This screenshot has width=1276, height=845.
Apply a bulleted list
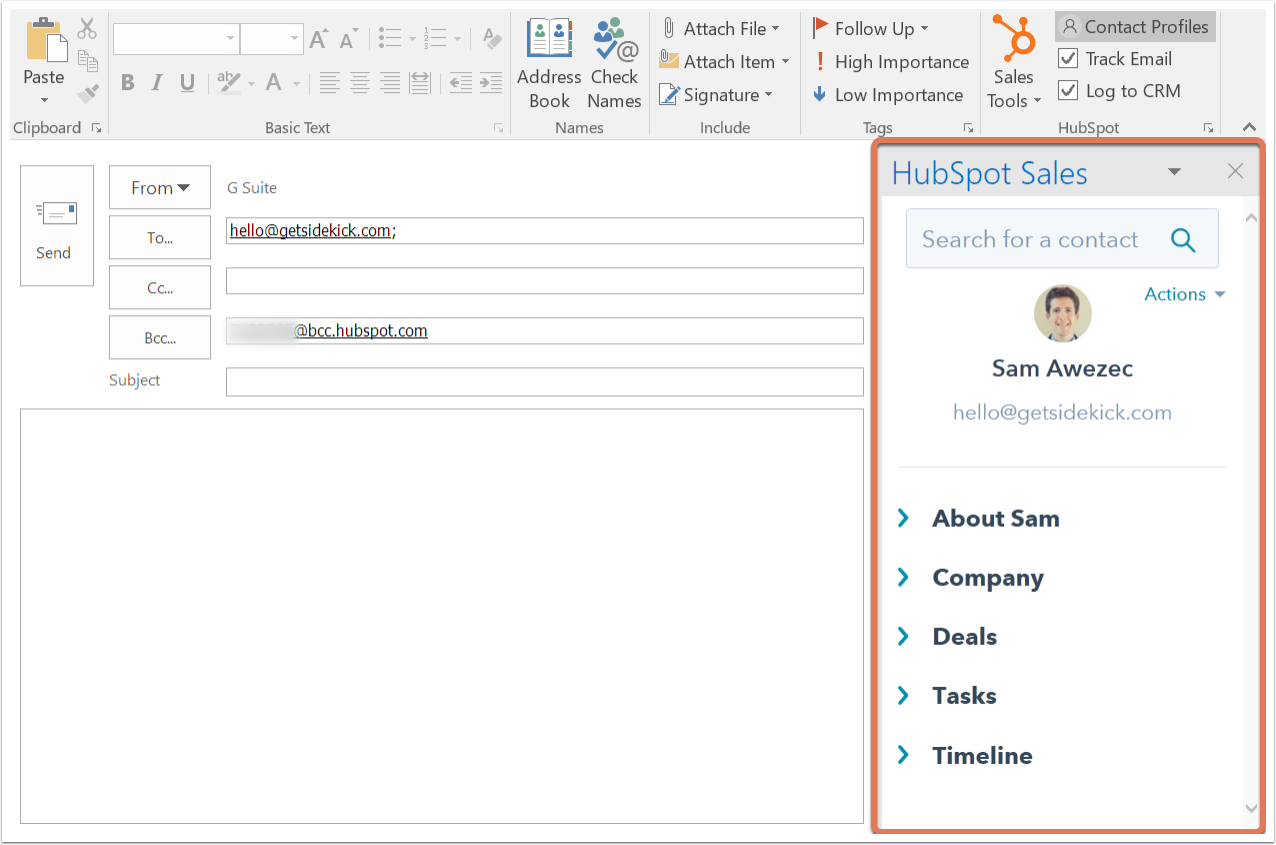[390, 39]
